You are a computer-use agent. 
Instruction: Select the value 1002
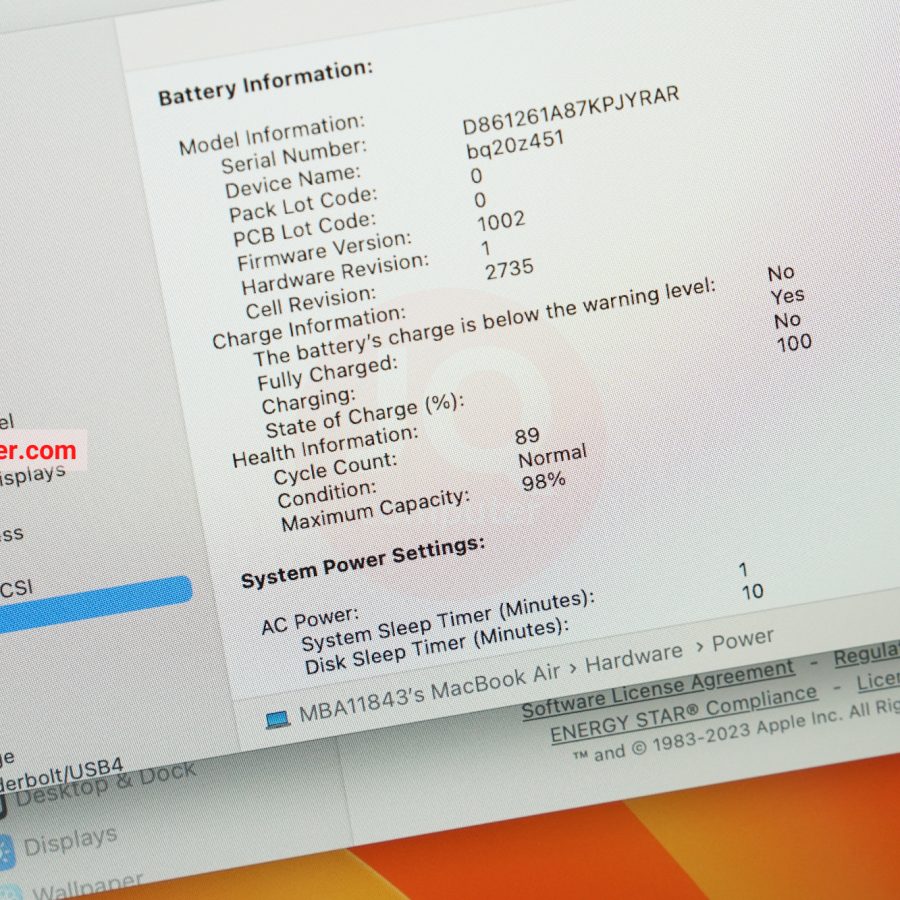click(501, 220)
